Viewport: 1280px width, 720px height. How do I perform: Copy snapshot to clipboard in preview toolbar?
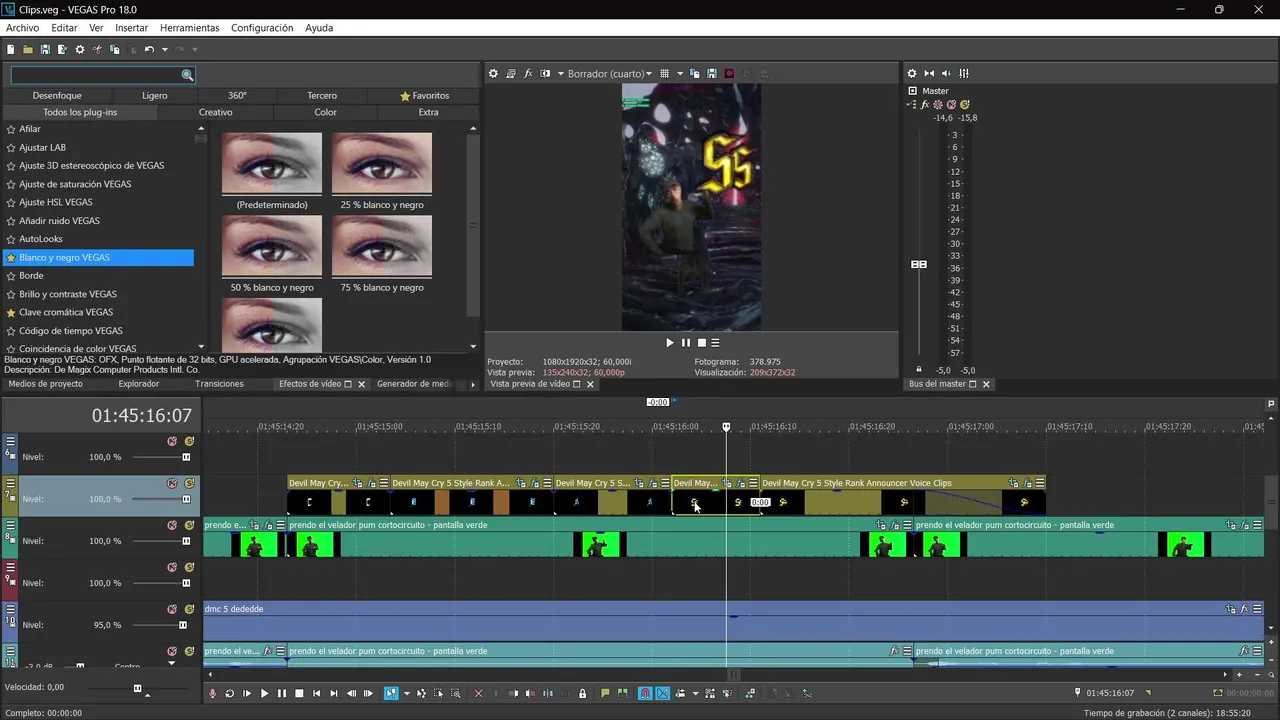click(694, 73)
